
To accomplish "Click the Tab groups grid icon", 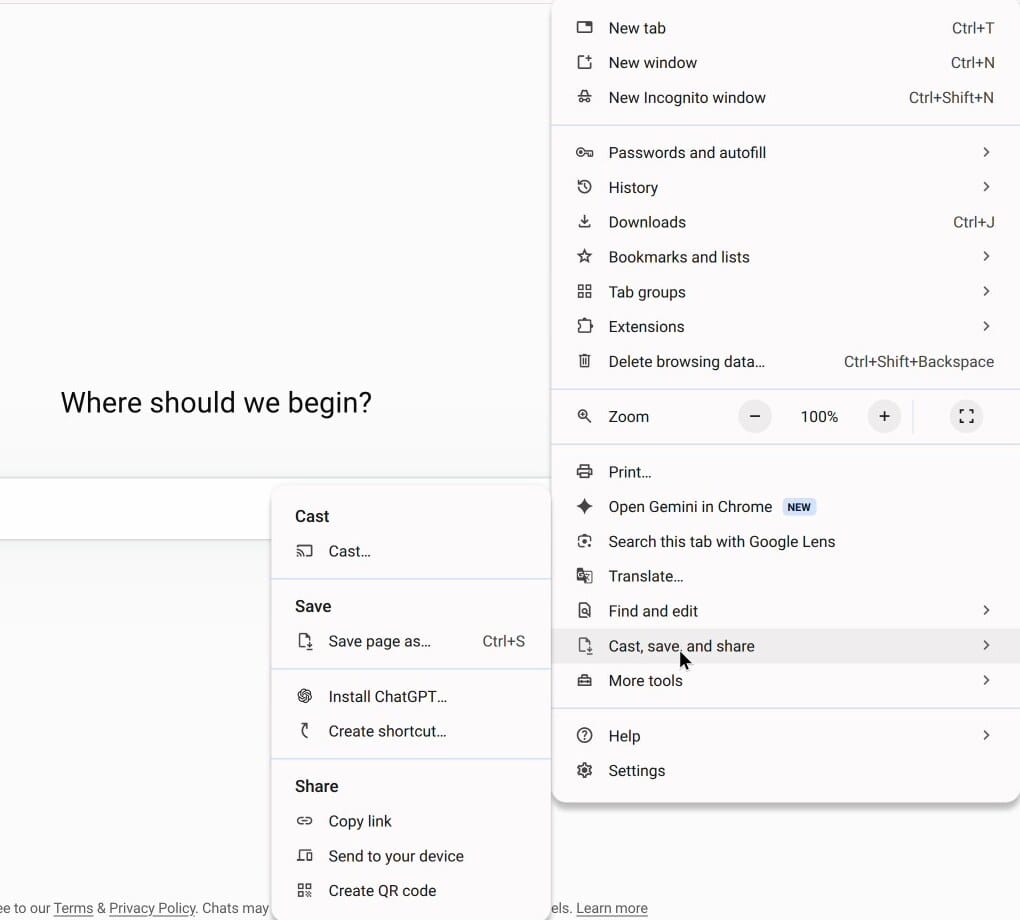I will click(584, 291).
